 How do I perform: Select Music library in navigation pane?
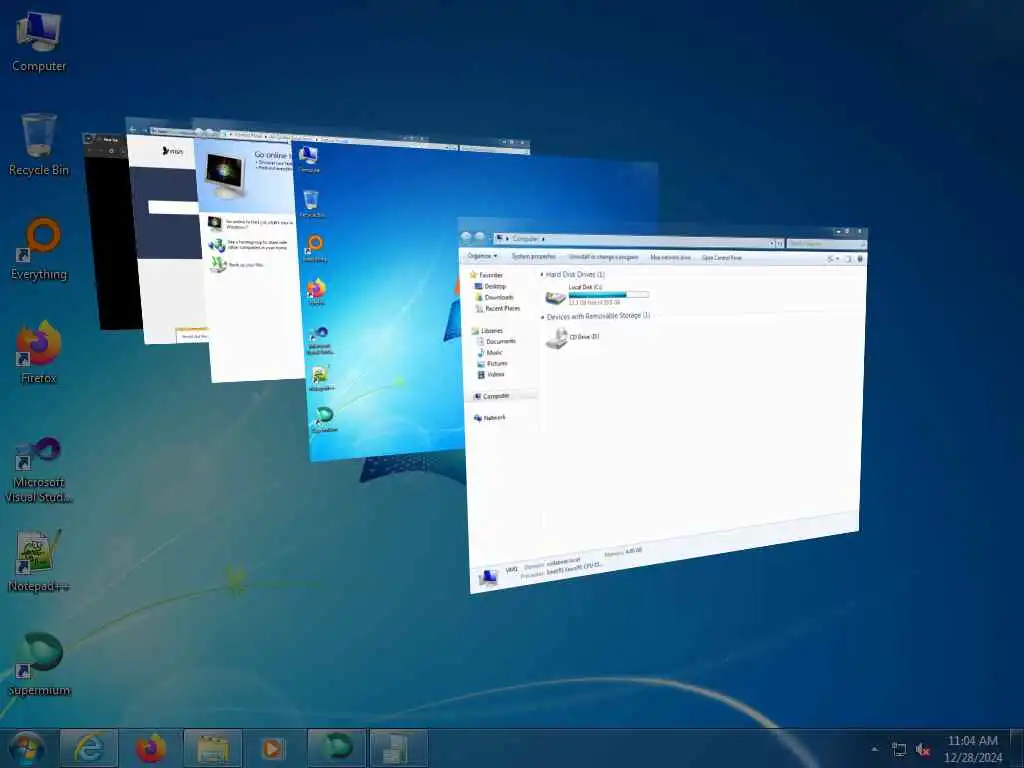[490, 353]
